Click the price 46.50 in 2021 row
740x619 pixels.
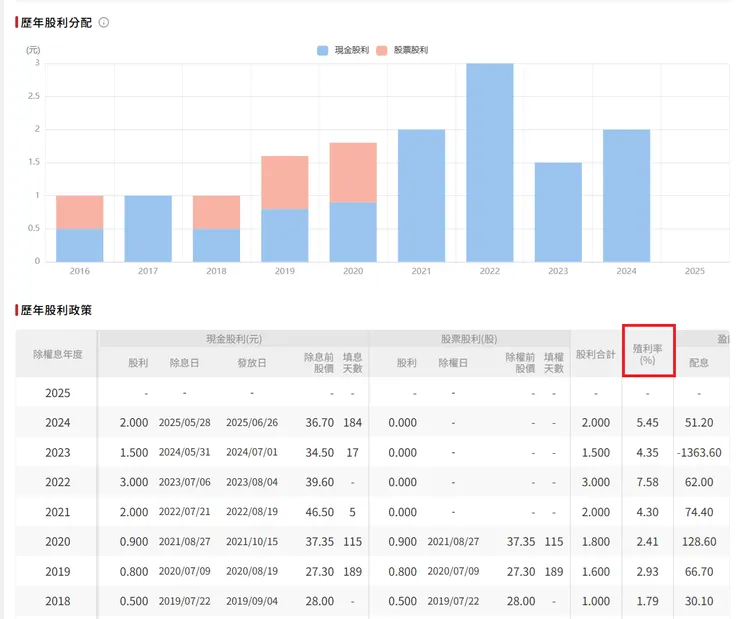tap(320, 512)
